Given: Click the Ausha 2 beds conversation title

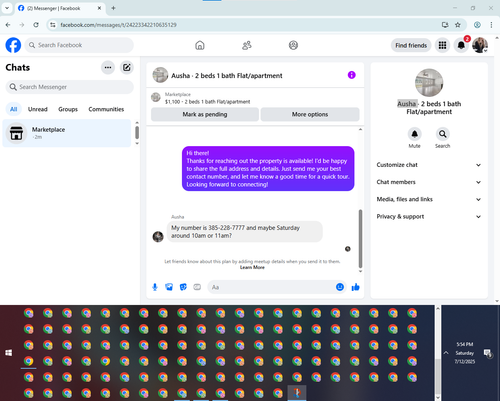Looking at the screenshot, I should pos(227,76).
